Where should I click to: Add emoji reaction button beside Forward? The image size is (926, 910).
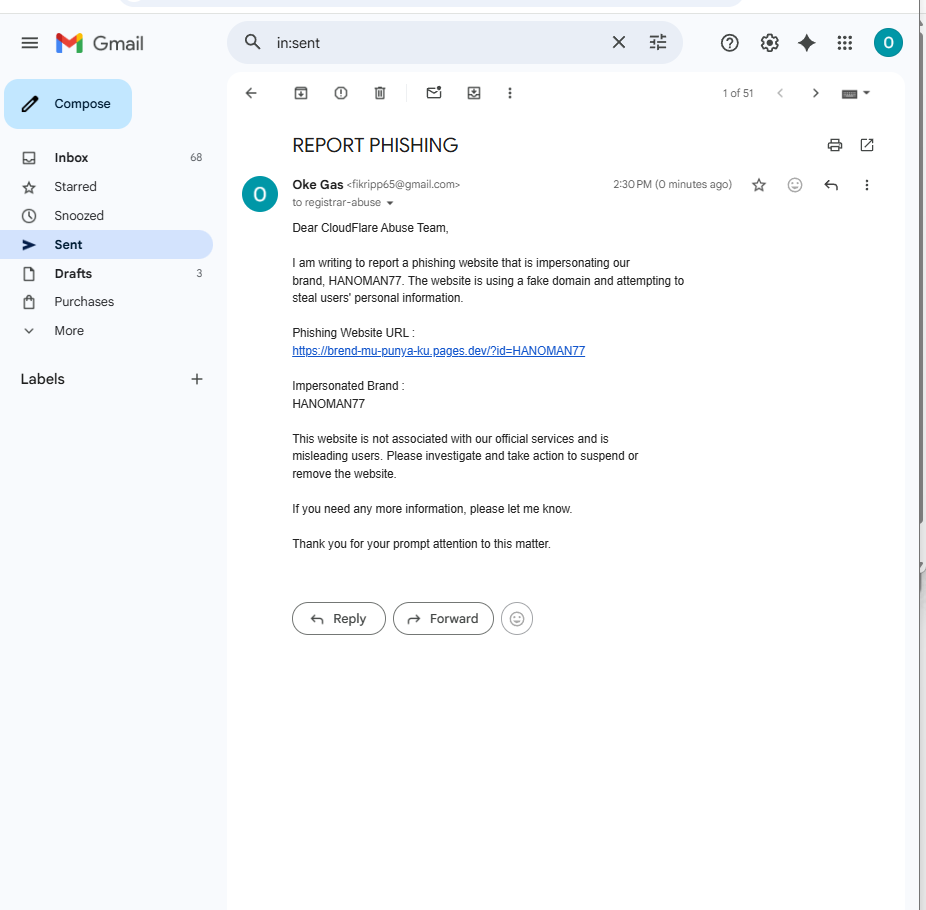coord(517,618)
